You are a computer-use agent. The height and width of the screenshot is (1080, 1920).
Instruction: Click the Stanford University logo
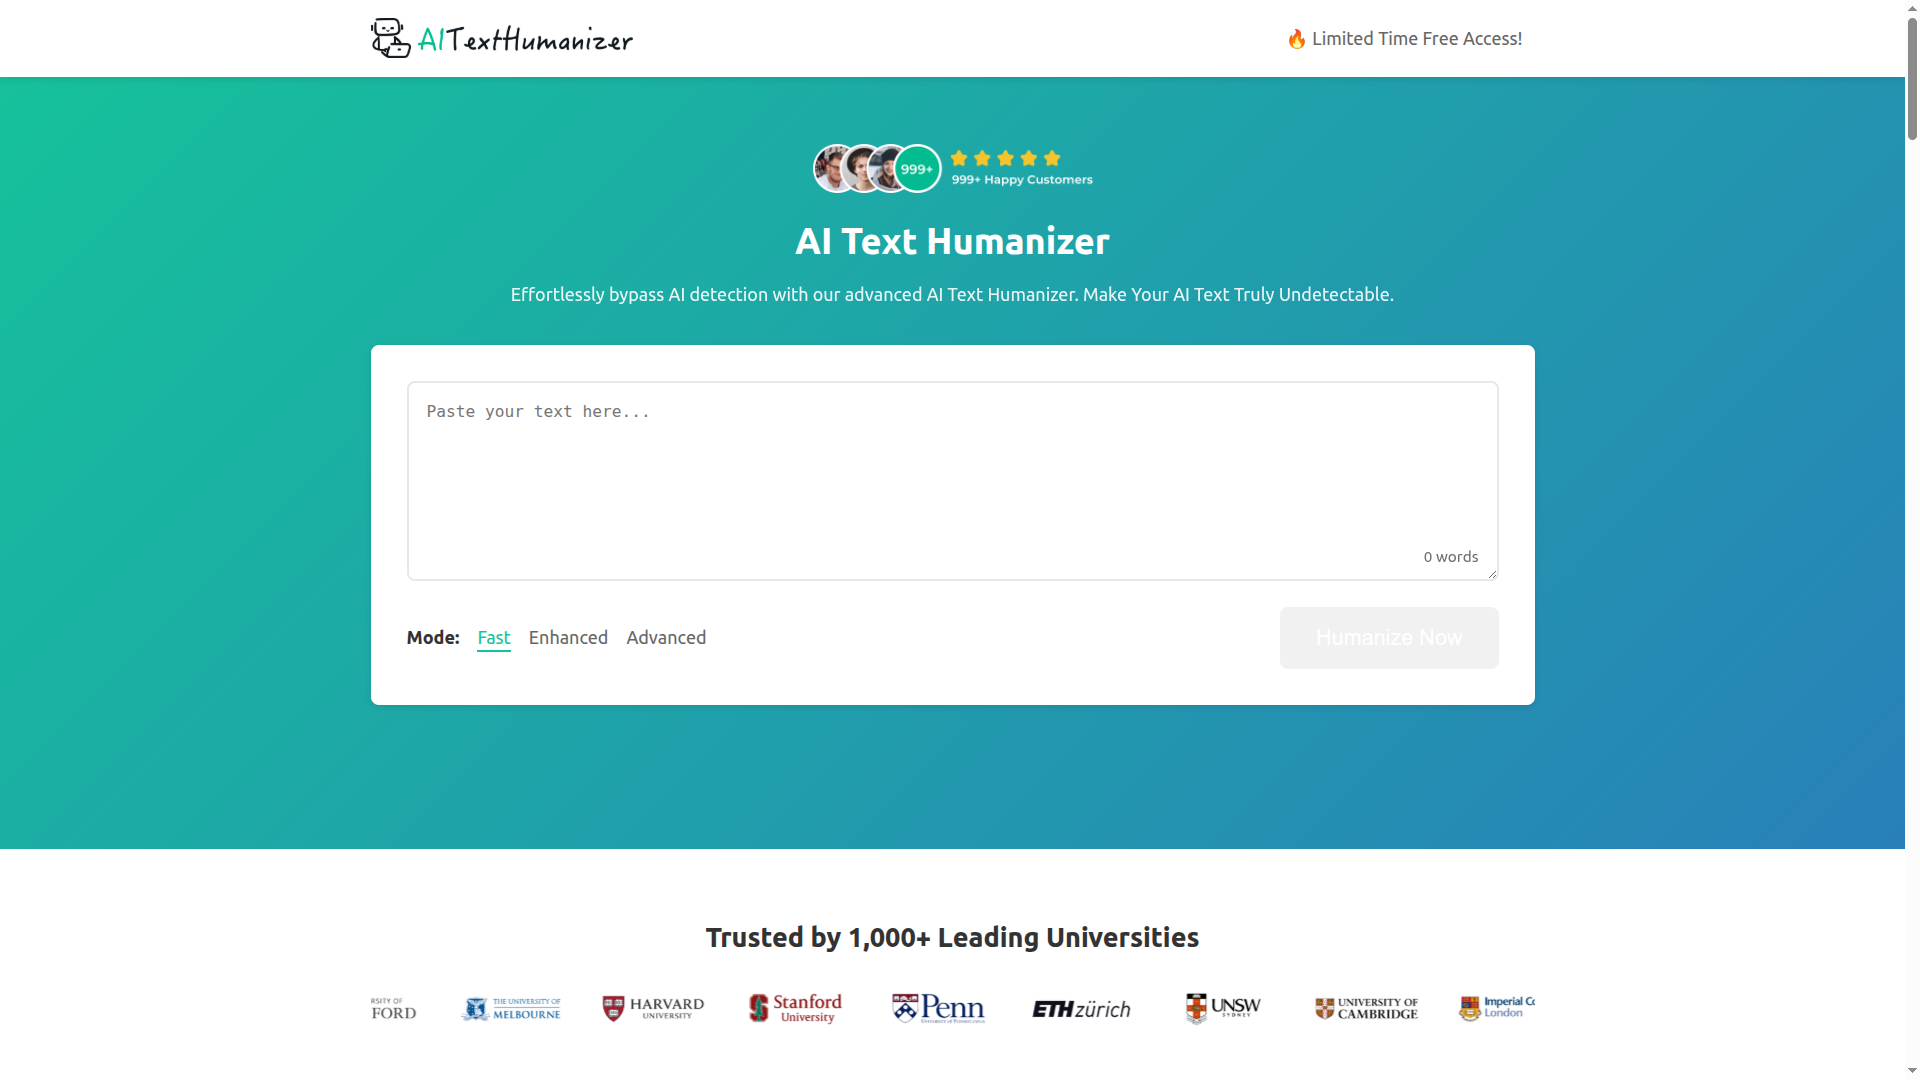(x=795, y=1008)
